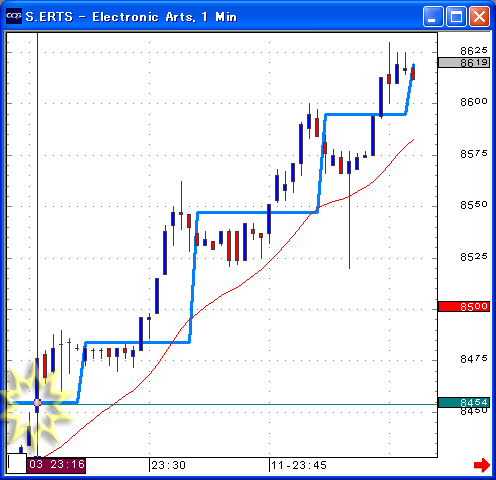Select the 03 23:16 cursor time label
This screenshot has width=496, height=480.
[x=56, y=465]
